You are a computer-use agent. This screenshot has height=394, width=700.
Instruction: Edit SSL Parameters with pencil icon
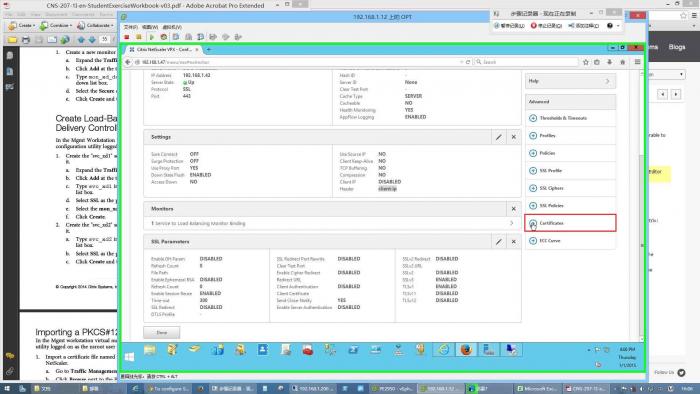coord(499,242)
